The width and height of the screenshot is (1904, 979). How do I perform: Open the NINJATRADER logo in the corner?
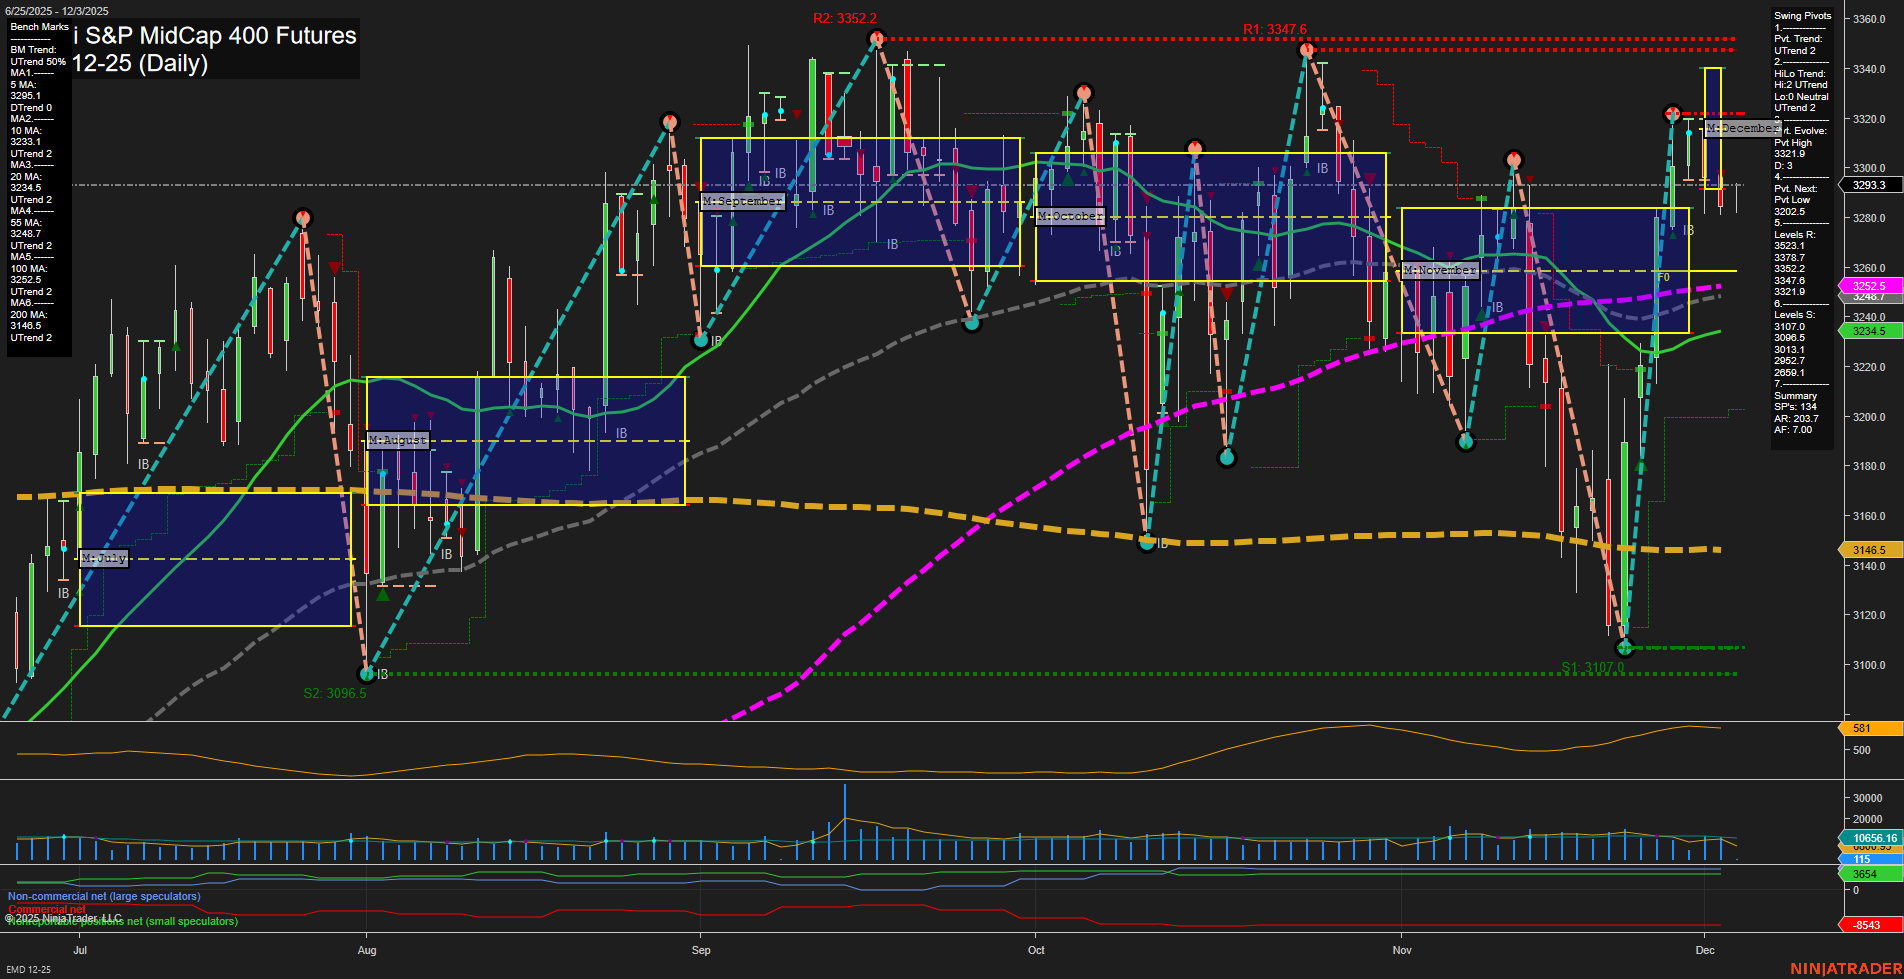1846,966
